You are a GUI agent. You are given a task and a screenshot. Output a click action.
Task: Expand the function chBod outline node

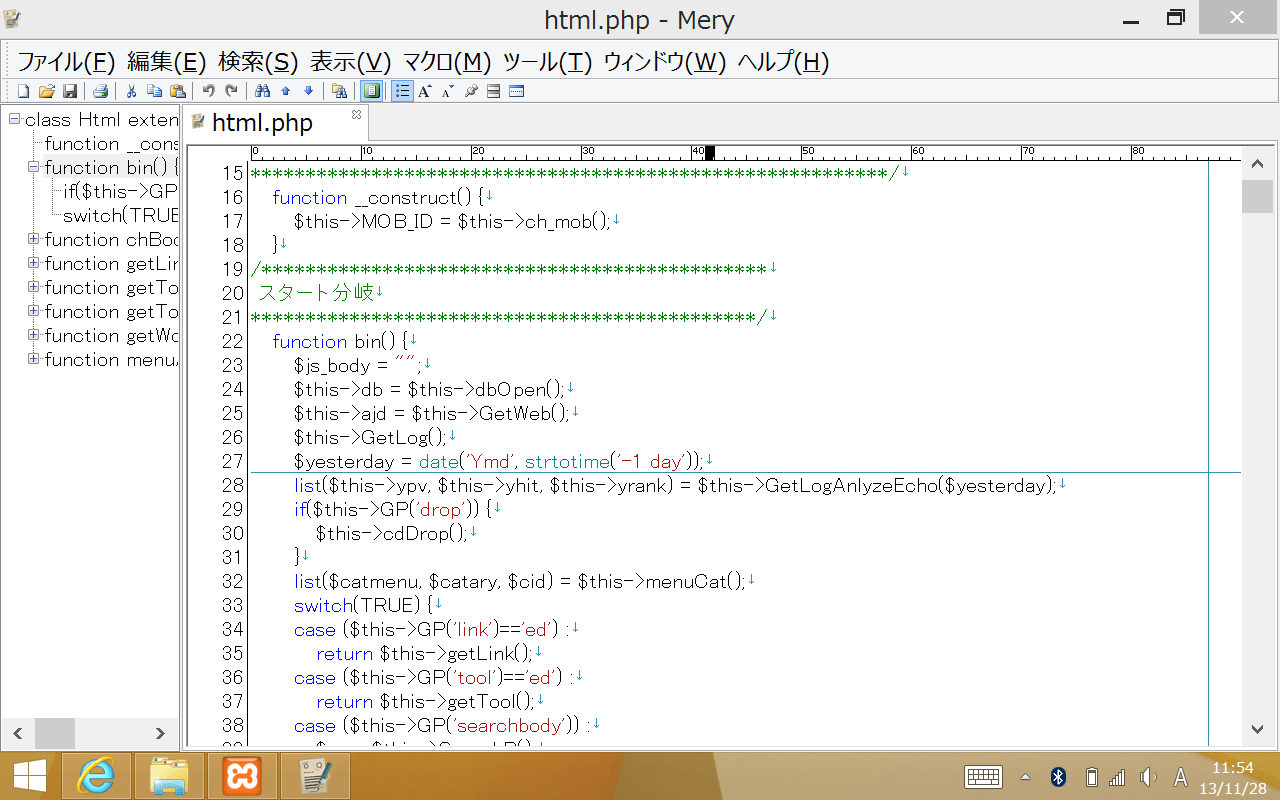33,239
